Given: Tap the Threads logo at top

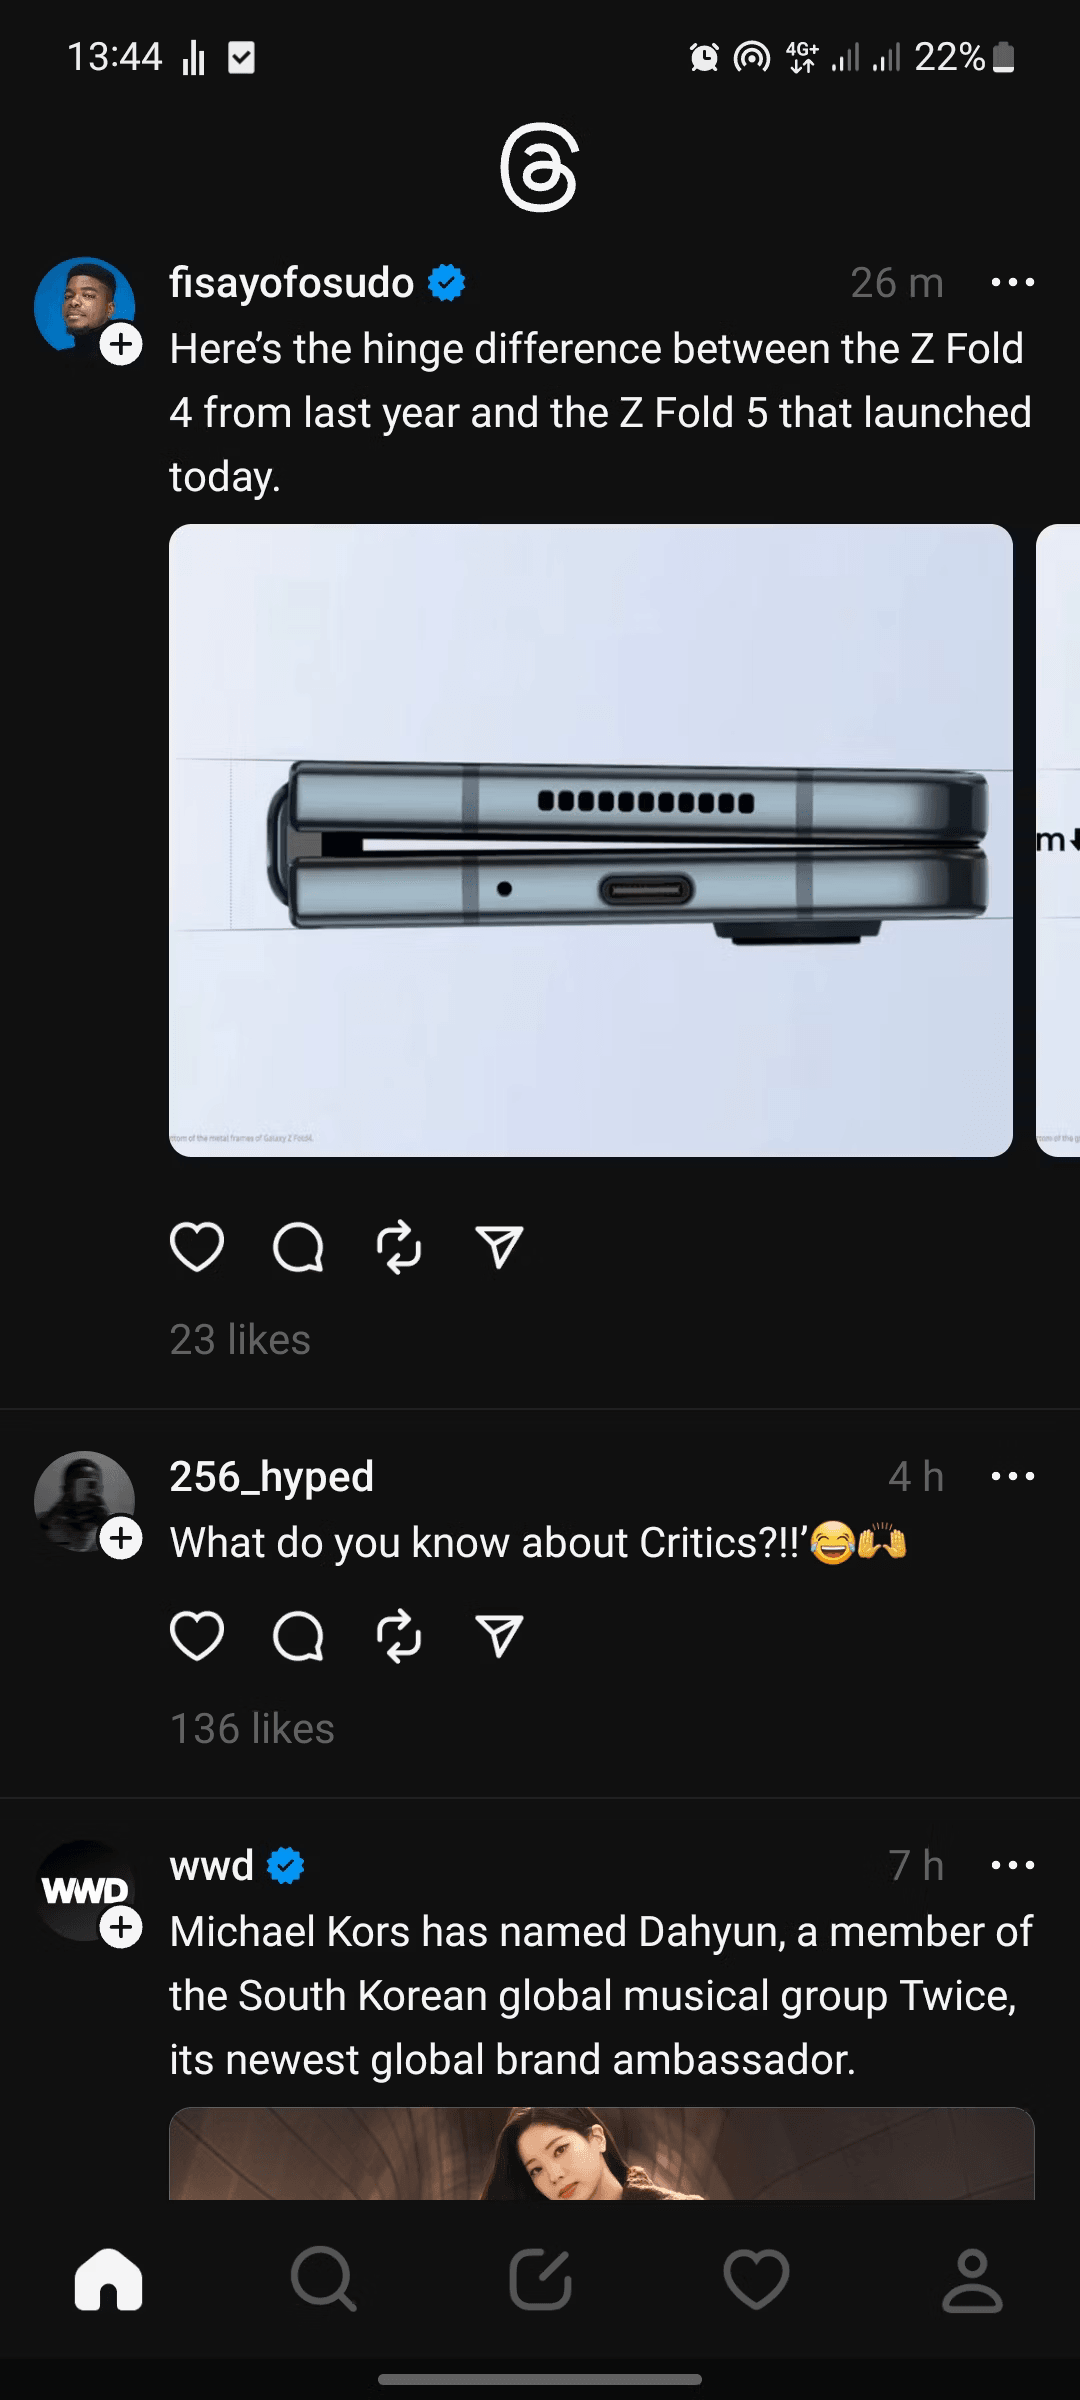Looking at the screenshot, I should (539, 168).
